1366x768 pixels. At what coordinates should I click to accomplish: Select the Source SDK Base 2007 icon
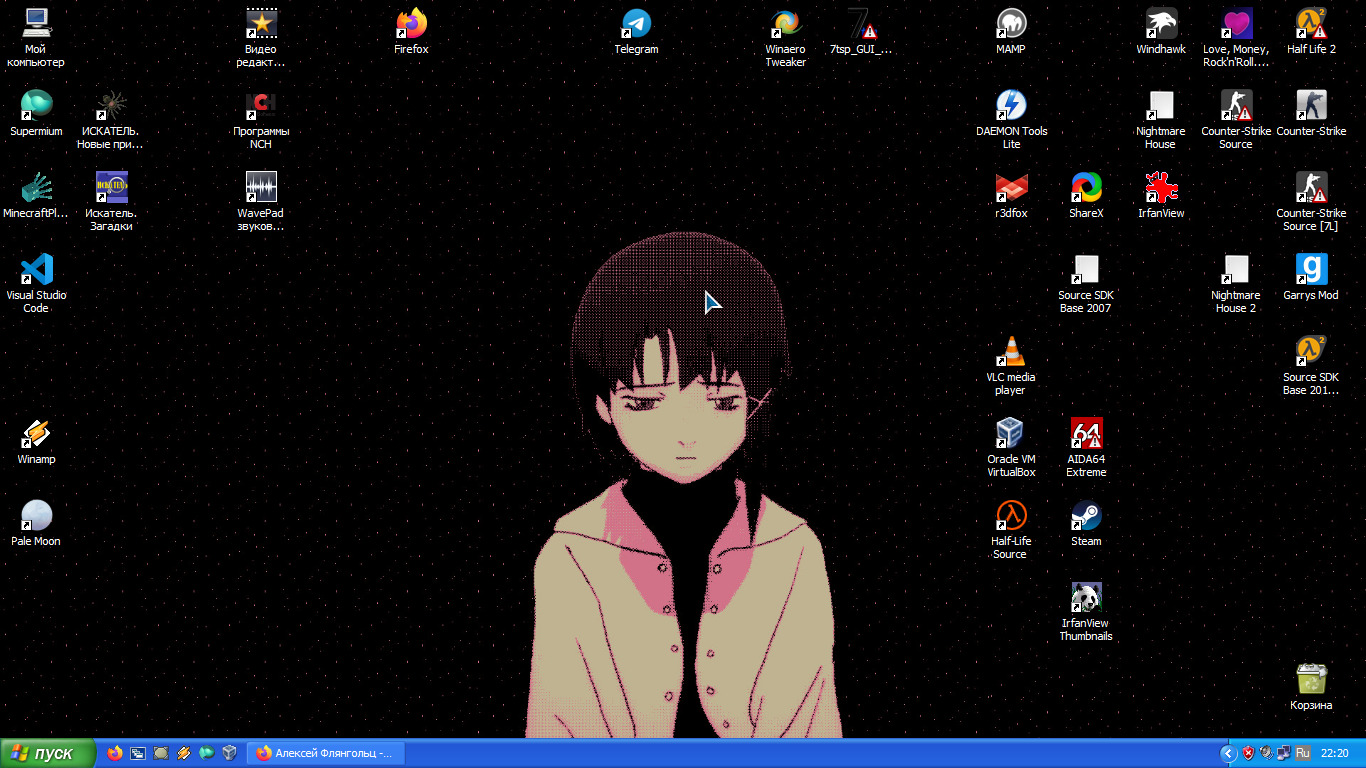pos(1086,284)
